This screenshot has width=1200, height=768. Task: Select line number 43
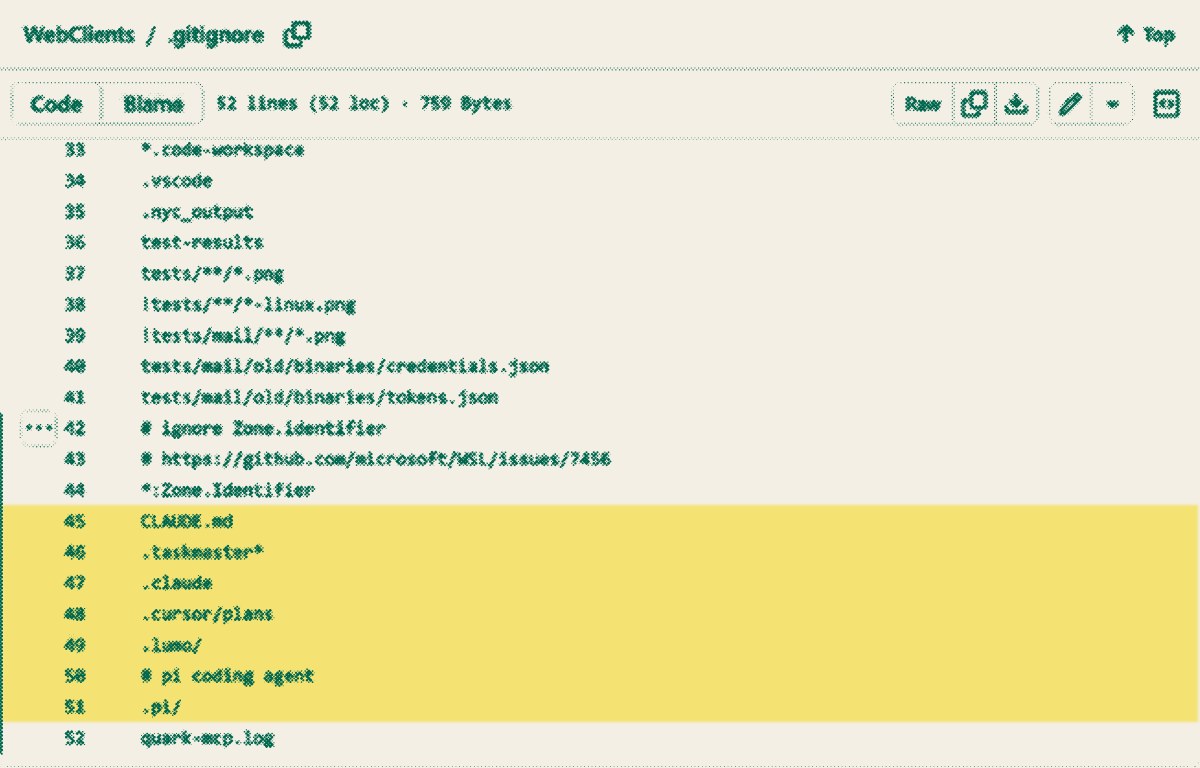tap(75, 459)
